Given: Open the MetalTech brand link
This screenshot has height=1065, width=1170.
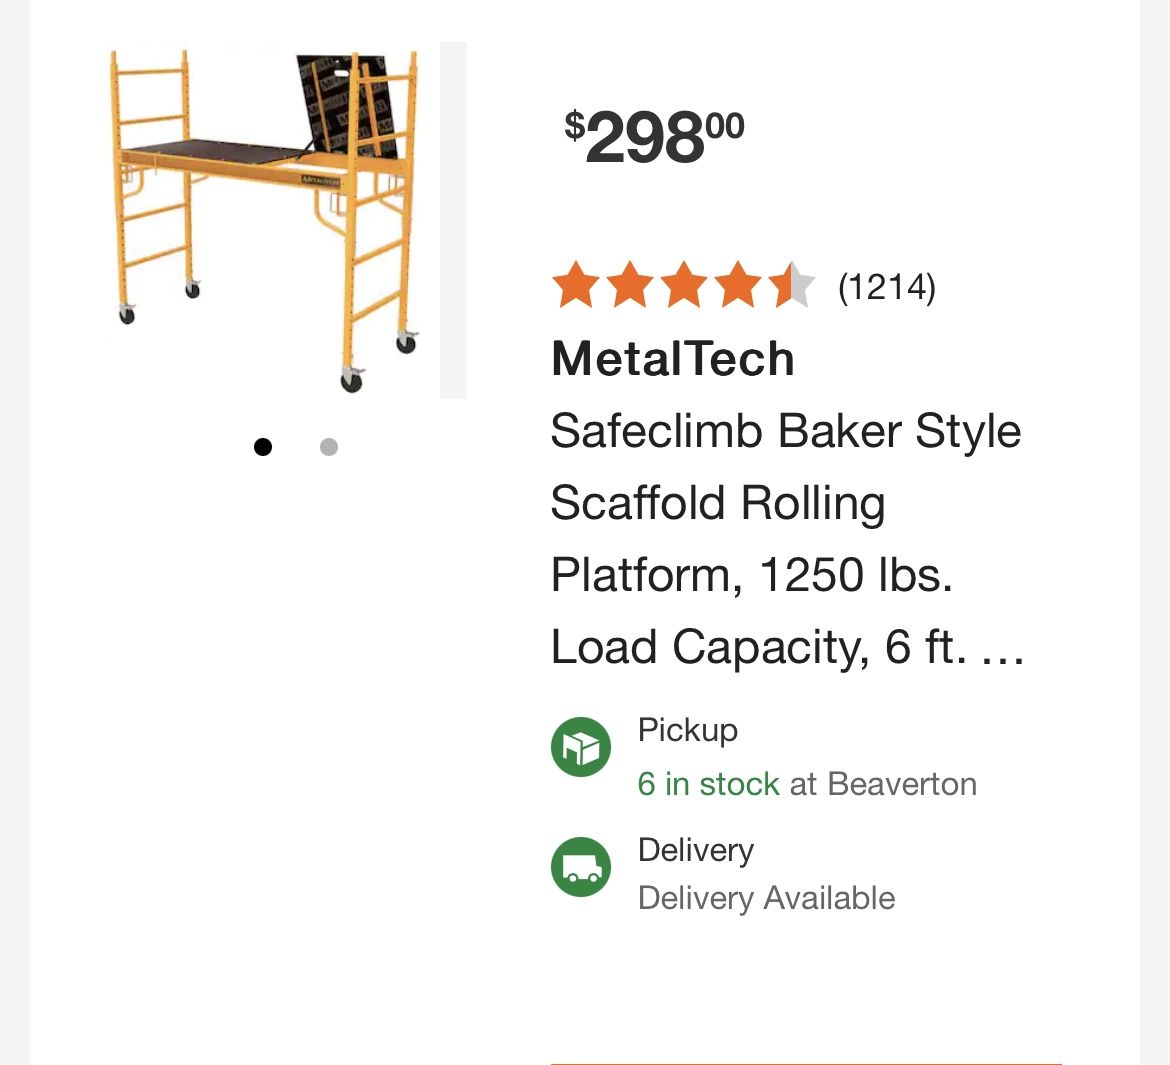Looking at the screenshot, I should coord(672,359).
